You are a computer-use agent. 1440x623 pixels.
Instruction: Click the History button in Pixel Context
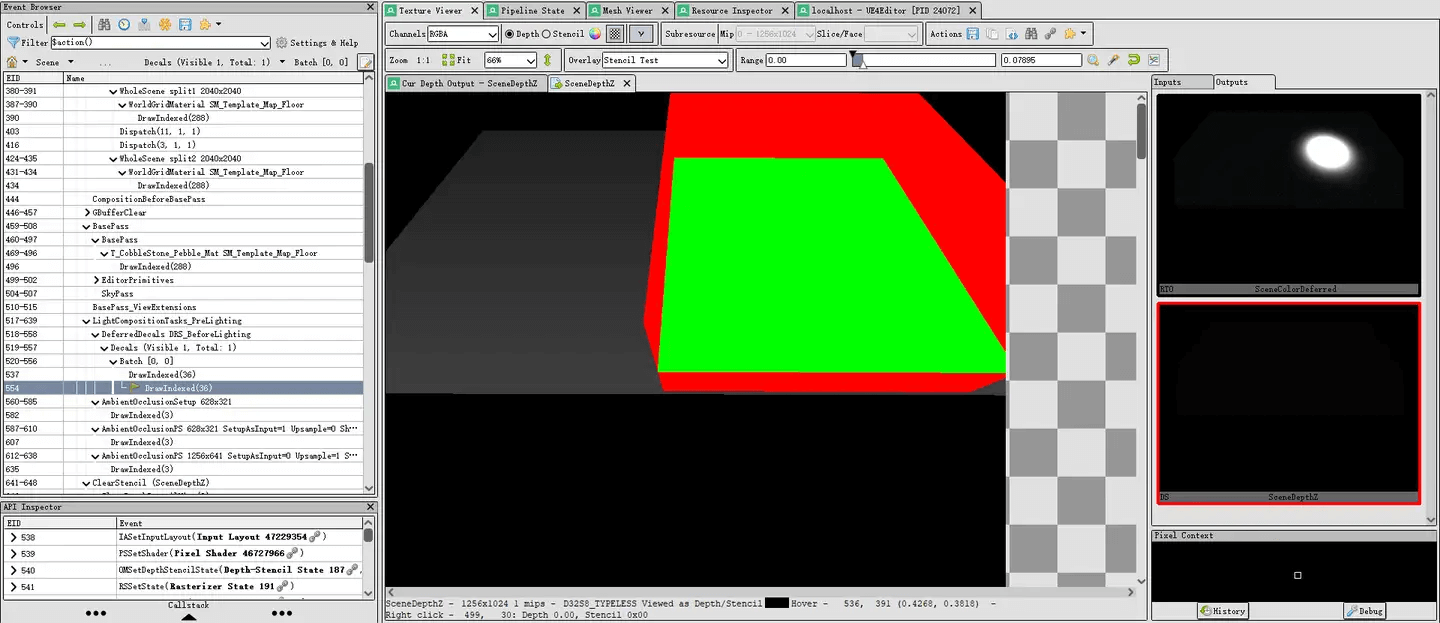(x=1223, y=611)
